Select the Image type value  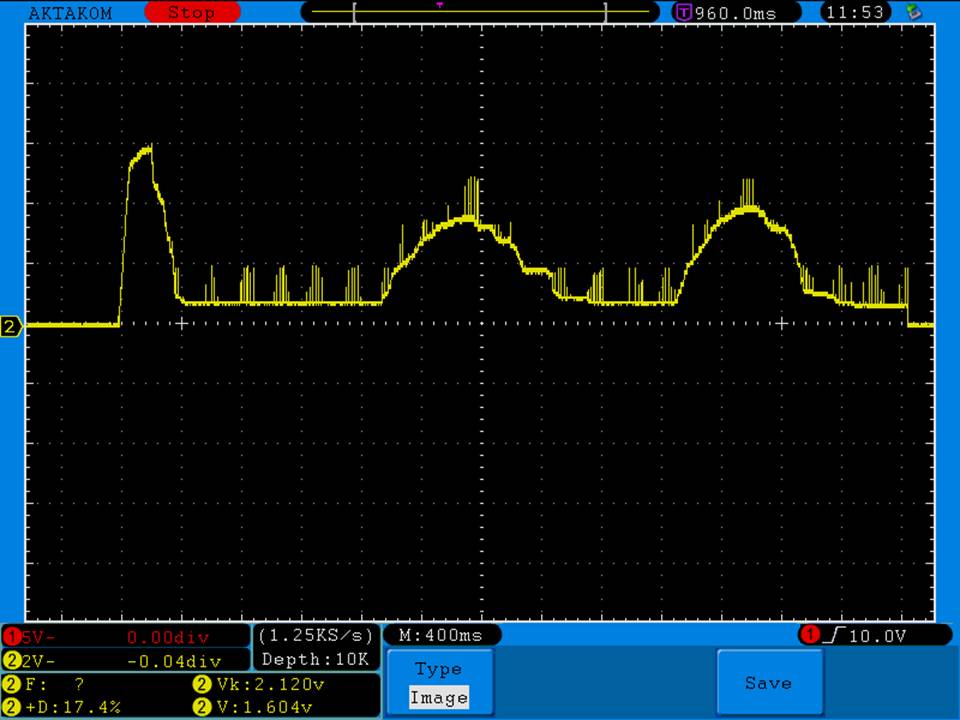click(x=438, y=698)
